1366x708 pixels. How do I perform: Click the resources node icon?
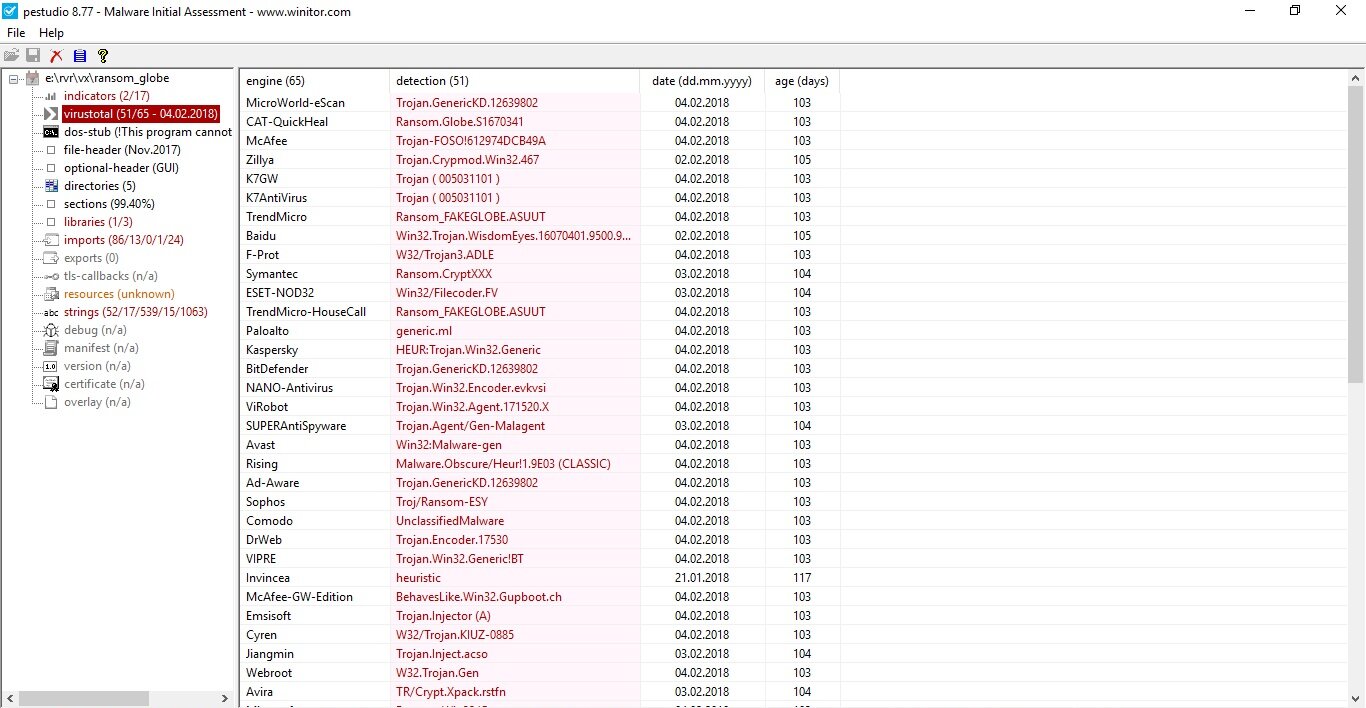(51, 294)
